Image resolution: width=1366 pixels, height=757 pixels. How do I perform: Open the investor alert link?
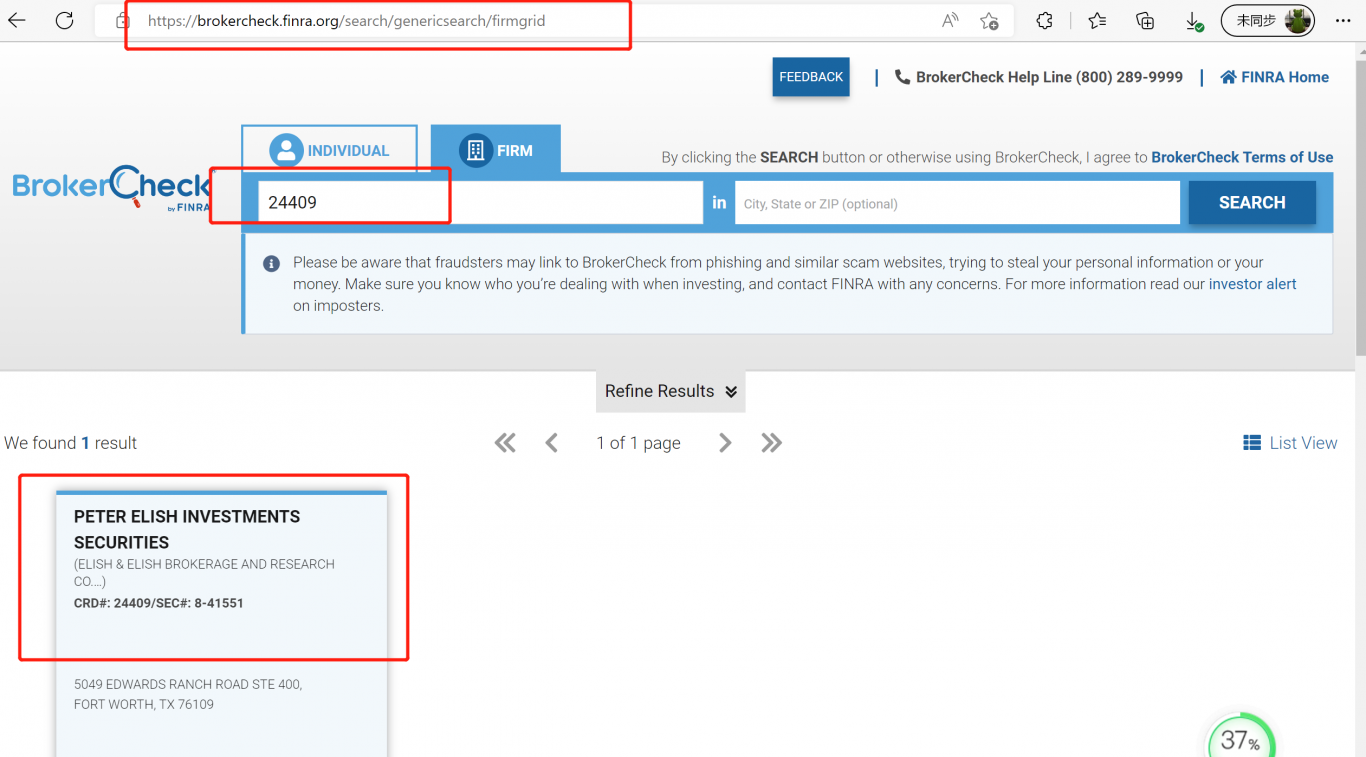click(1252, 284)
